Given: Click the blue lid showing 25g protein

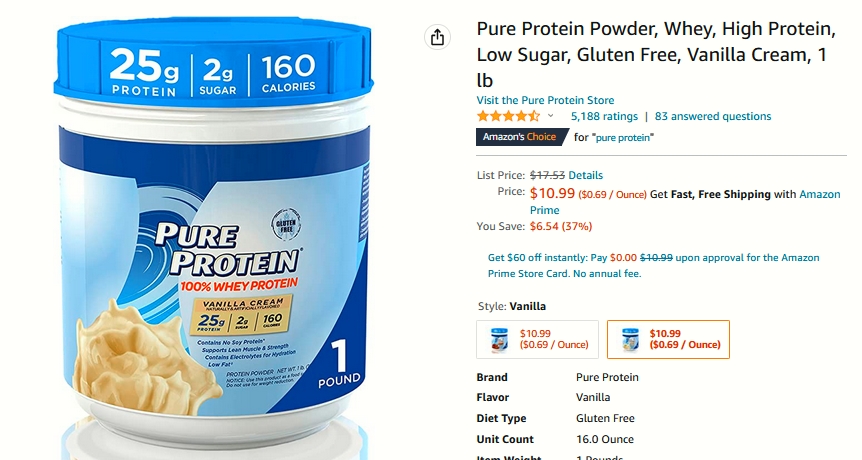Looking at the screenshot, I should tap(214, 62).
